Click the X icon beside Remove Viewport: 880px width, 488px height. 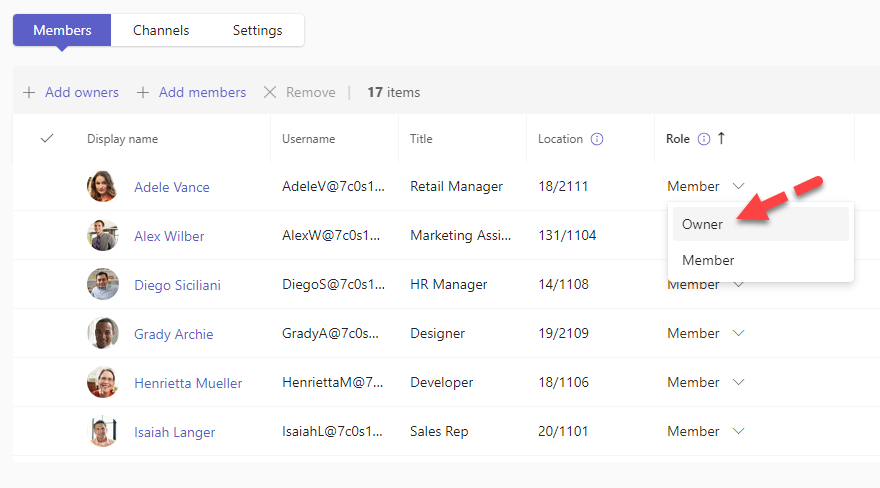[270, 92]
